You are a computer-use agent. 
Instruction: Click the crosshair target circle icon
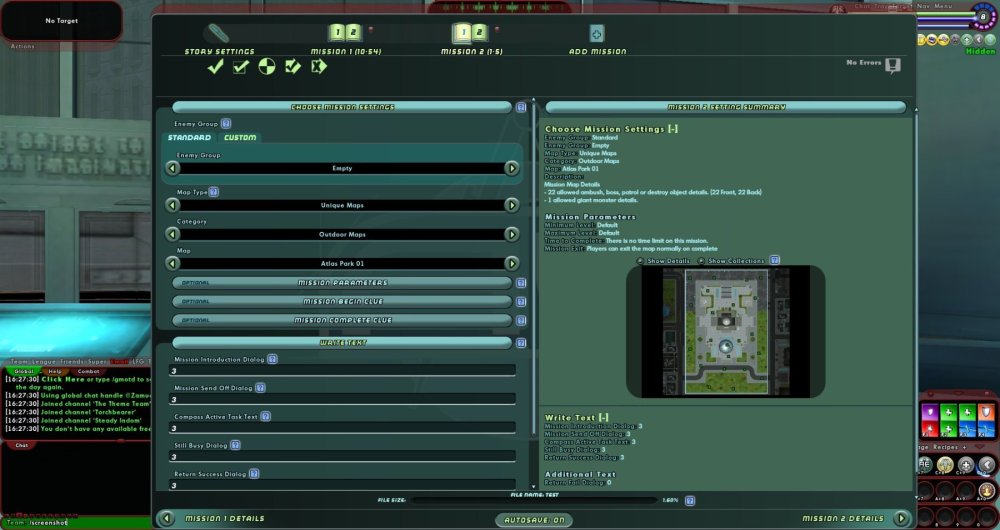(267, 66)
